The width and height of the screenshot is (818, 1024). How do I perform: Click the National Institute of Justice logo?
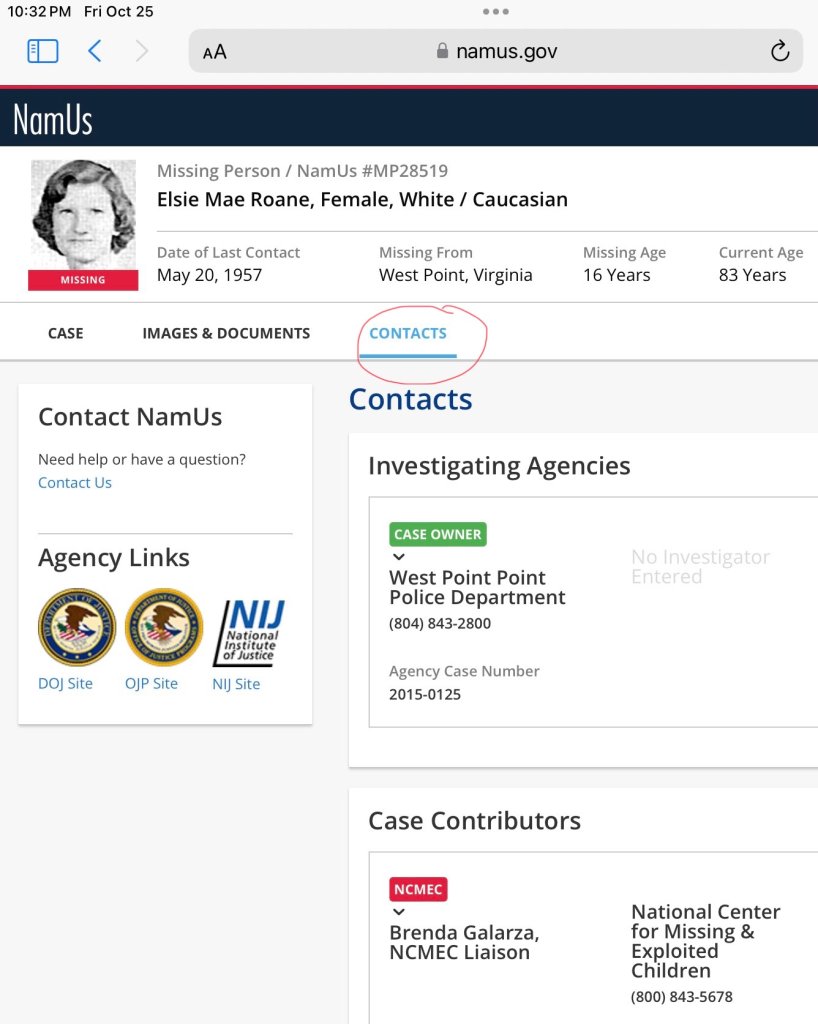[x=249, y=632]
